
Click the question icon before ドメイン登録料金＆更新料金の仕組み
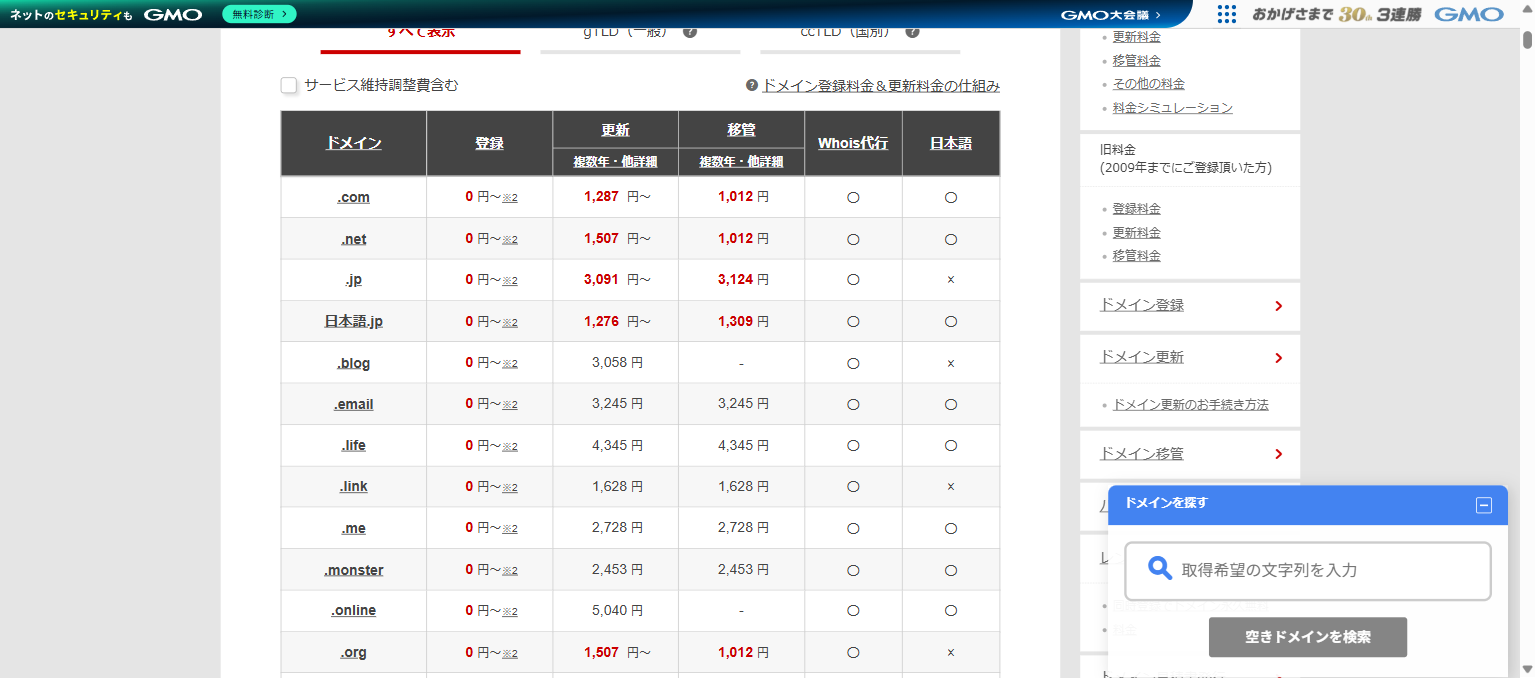[752, 86]
